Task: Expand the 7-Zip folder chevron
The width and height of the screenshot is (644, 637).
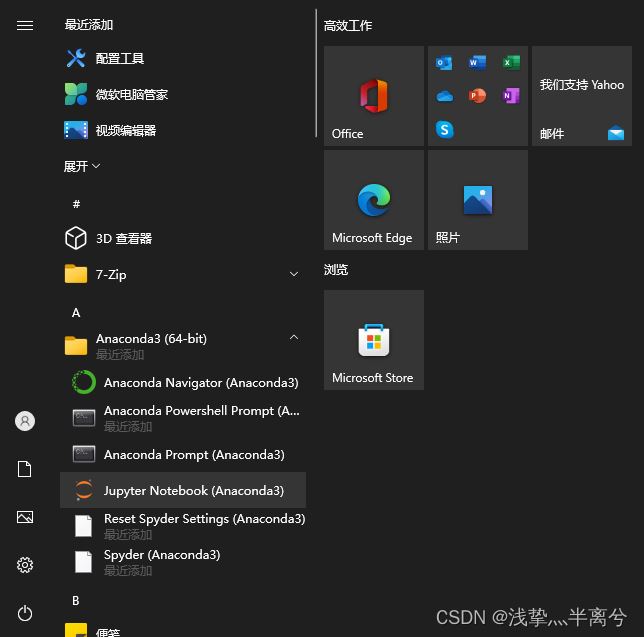Action: click(x=294, y=274)
